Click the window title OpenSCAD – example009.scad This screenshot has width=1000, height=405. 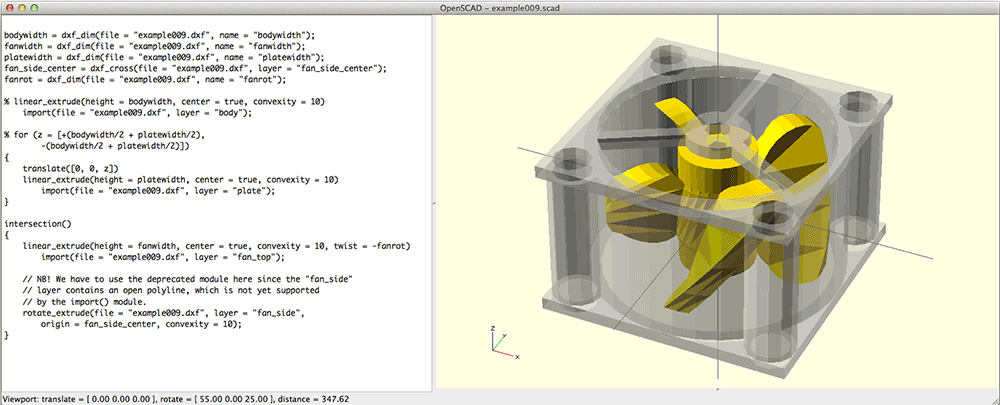[499, 7]
